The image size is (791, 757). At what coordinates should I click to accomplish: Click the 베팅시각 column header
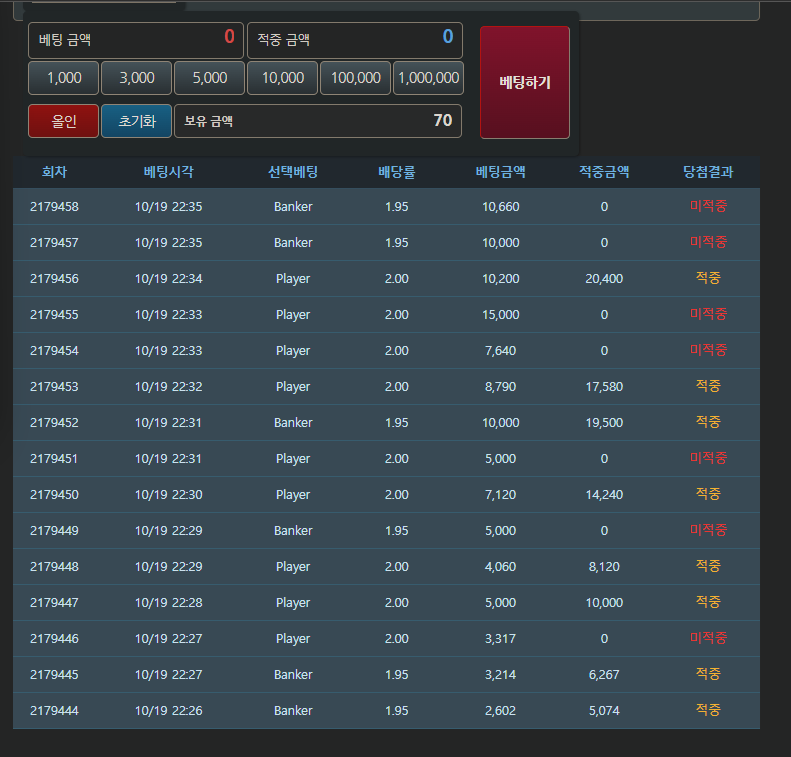(168, 172)
